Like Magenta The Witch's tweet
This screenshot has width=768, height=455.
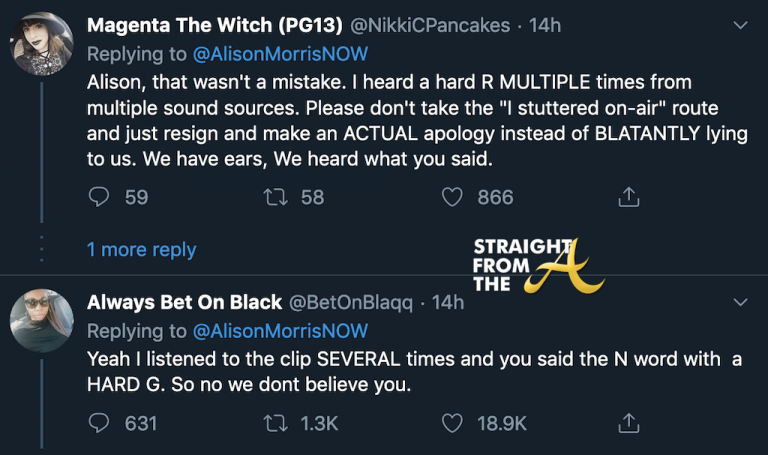tap(453, 197)
